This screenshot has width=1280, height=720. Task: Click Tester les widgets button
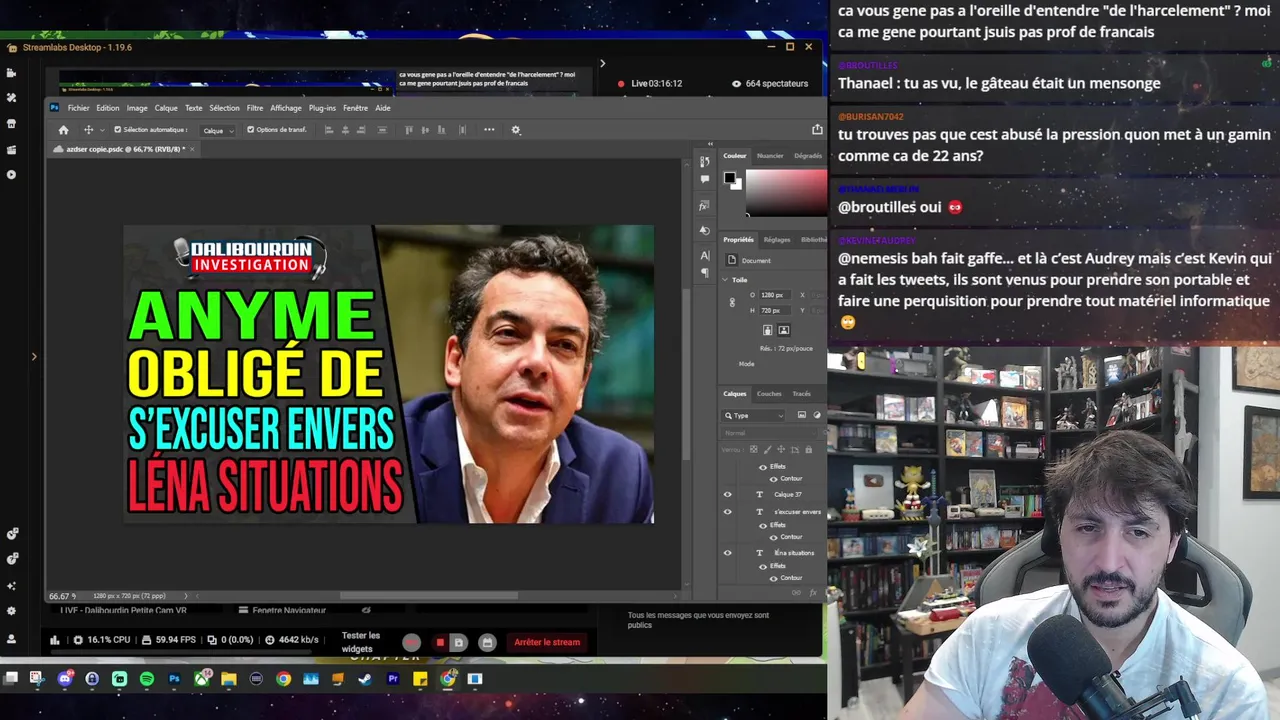(361, 642)
